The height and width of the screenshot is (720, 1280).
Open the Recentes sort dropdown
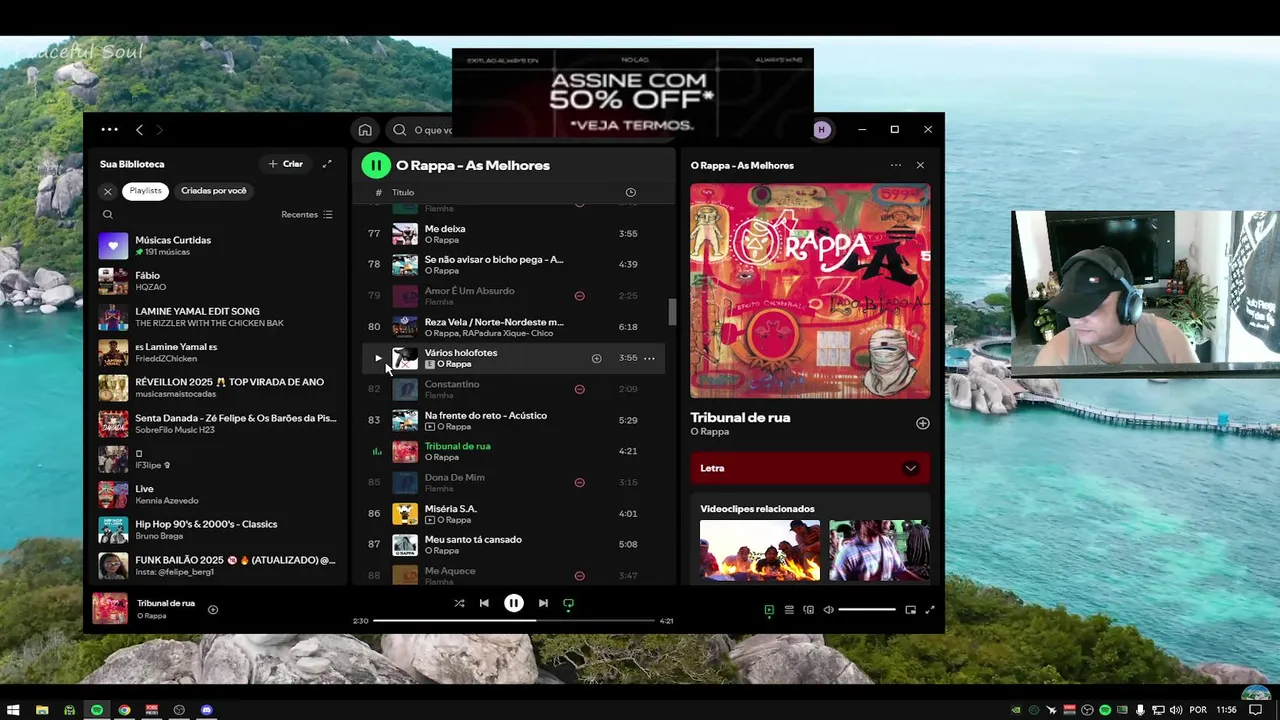coord(307,214)
